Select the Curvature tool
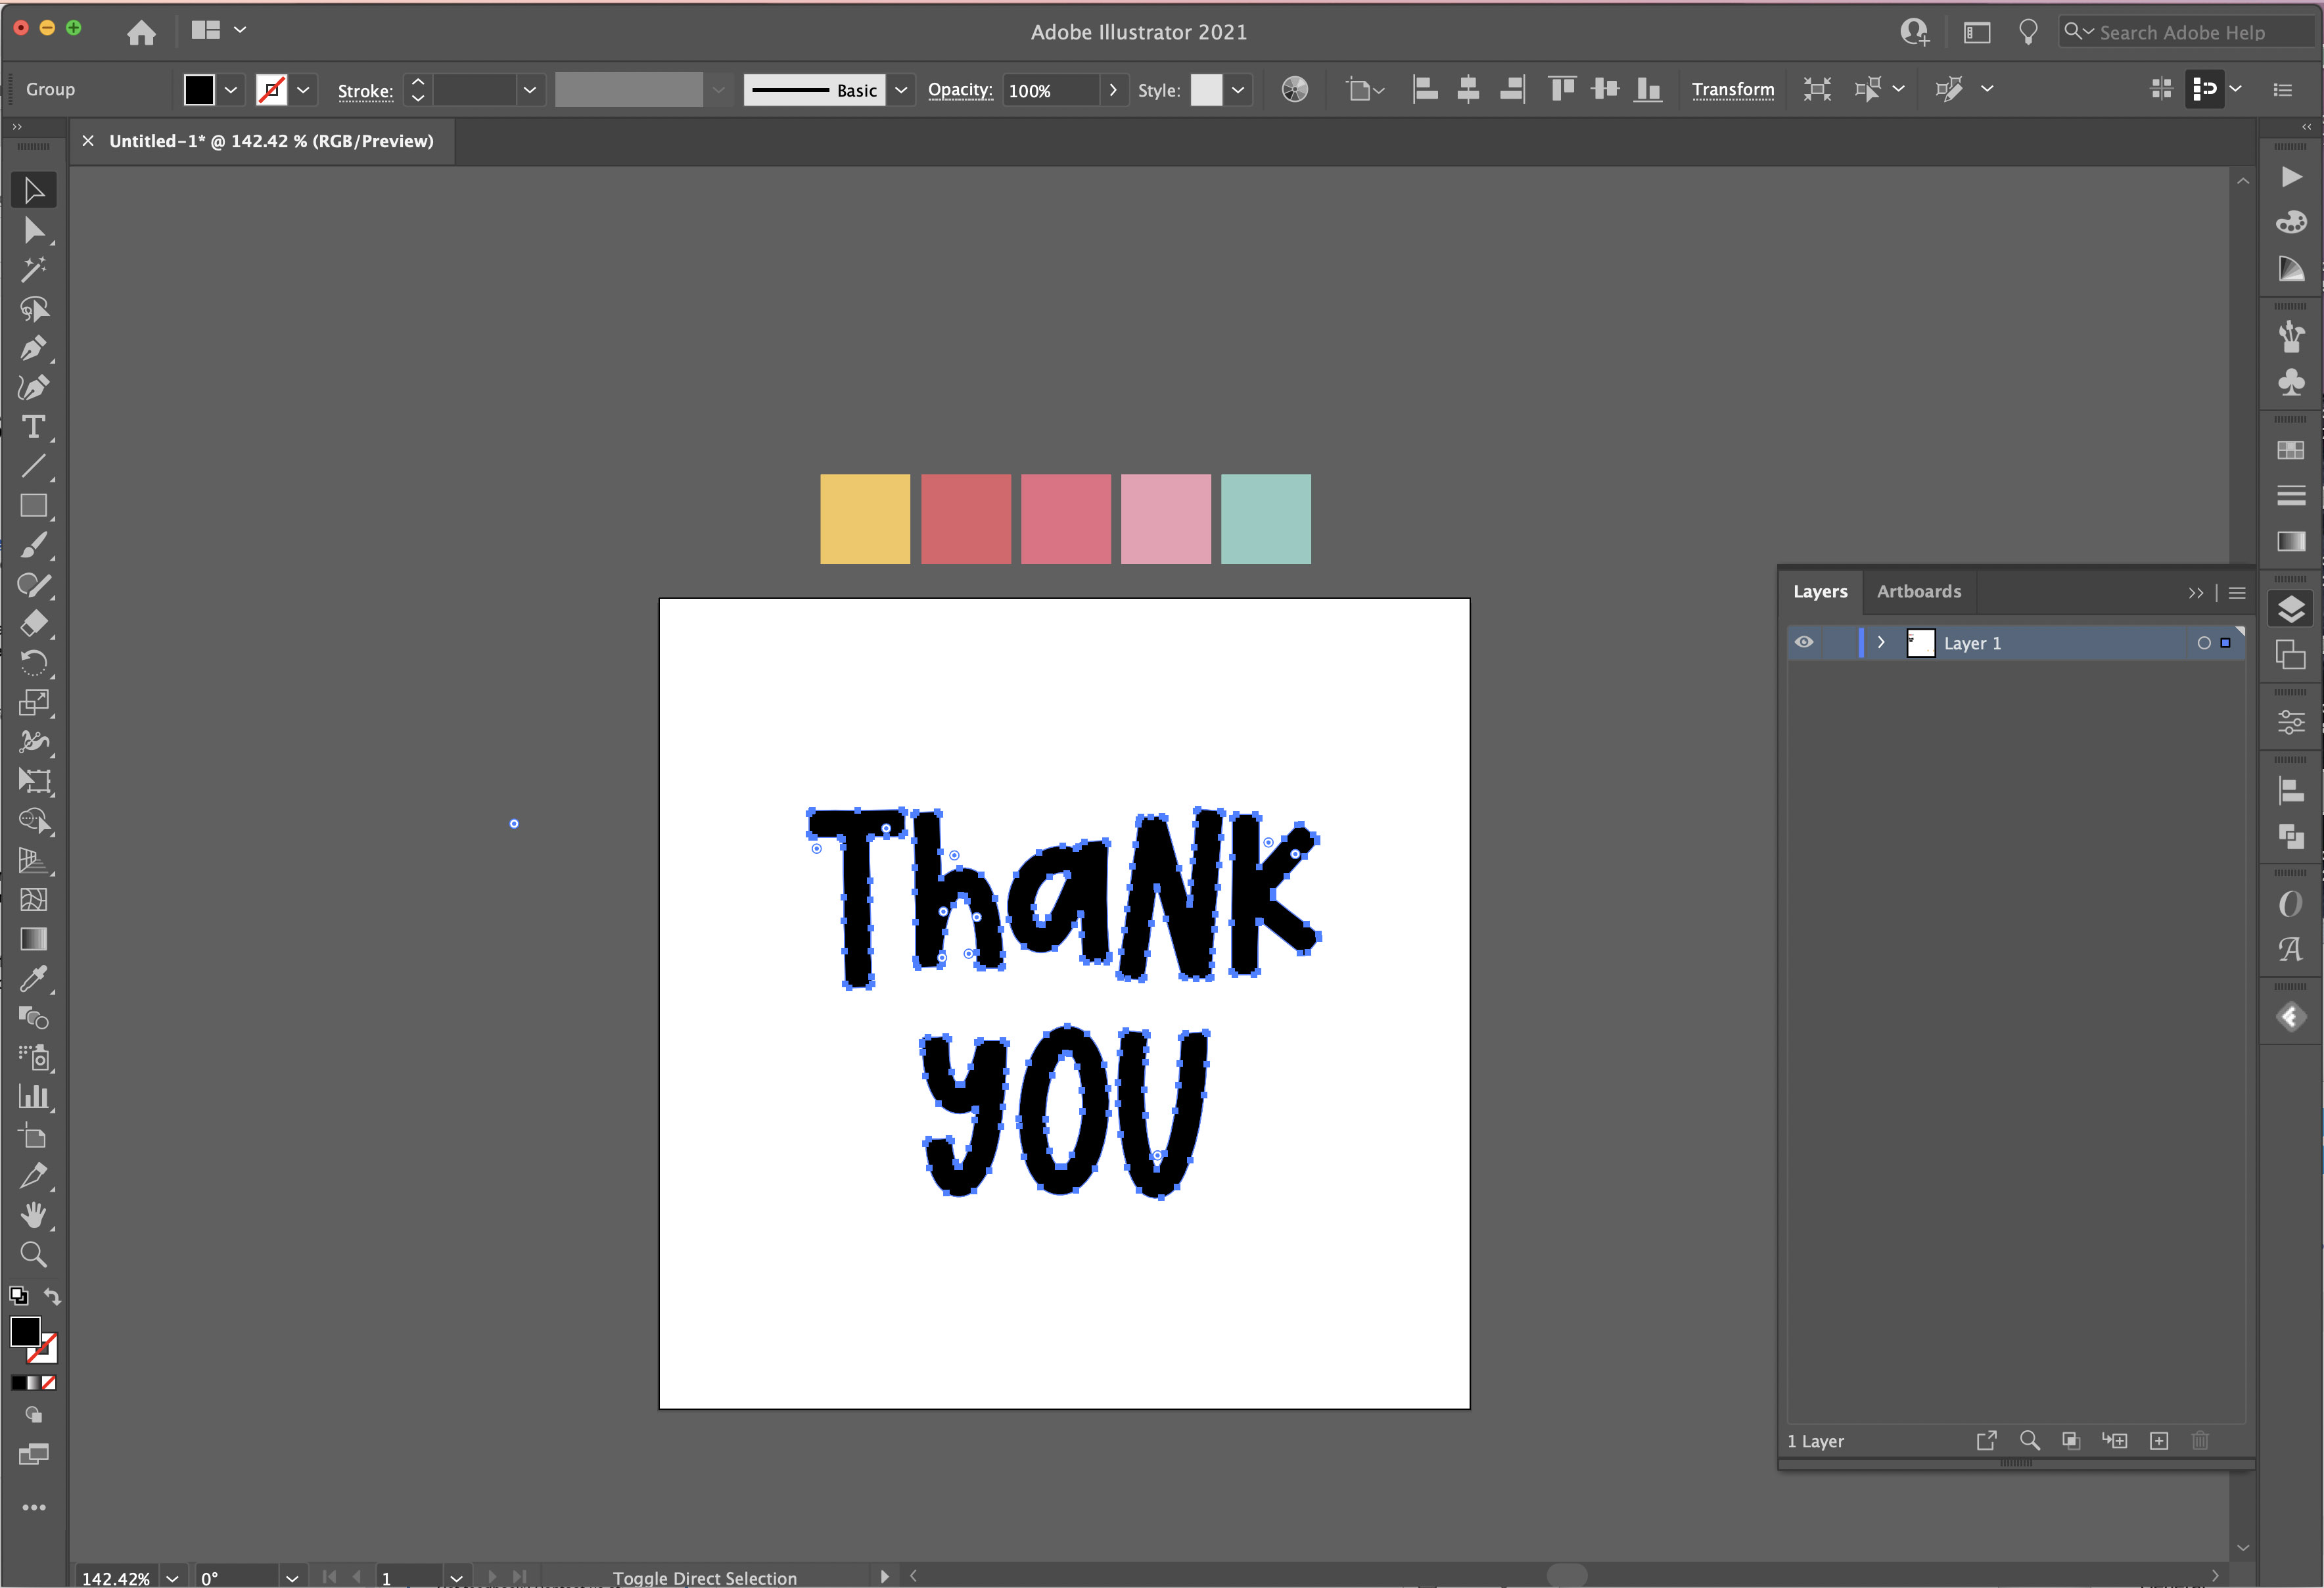 (x=33, y=387)
